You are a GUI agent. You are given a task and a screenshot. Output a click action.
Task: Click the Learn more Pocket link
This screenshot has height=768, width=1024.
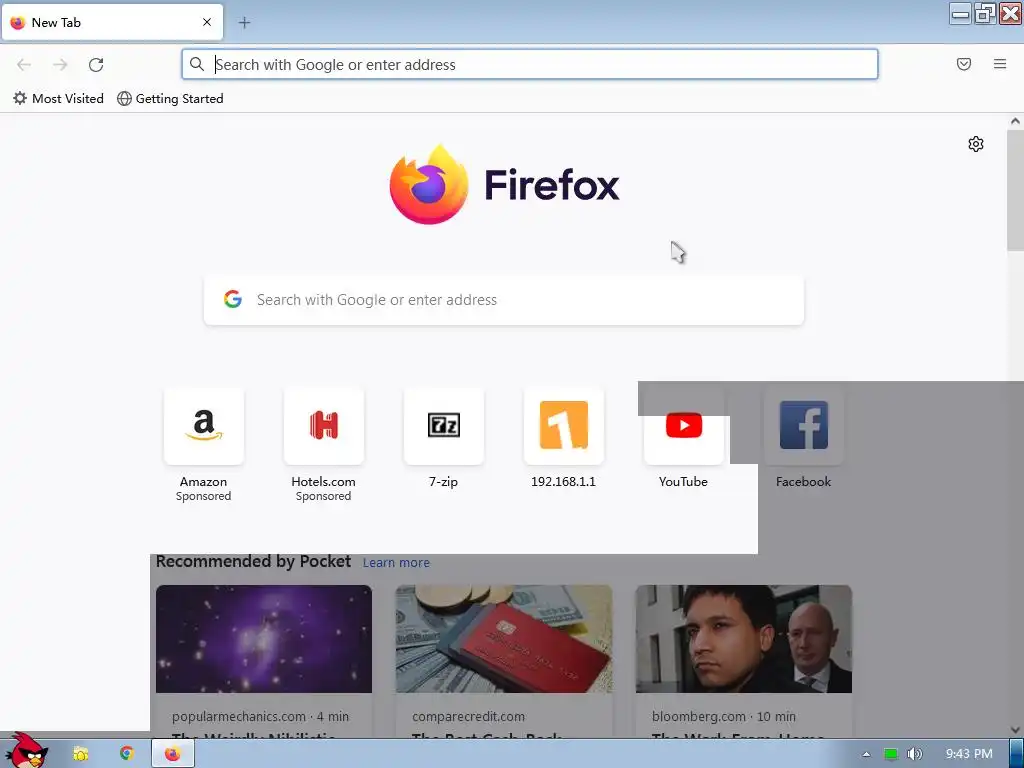[396, 563]
